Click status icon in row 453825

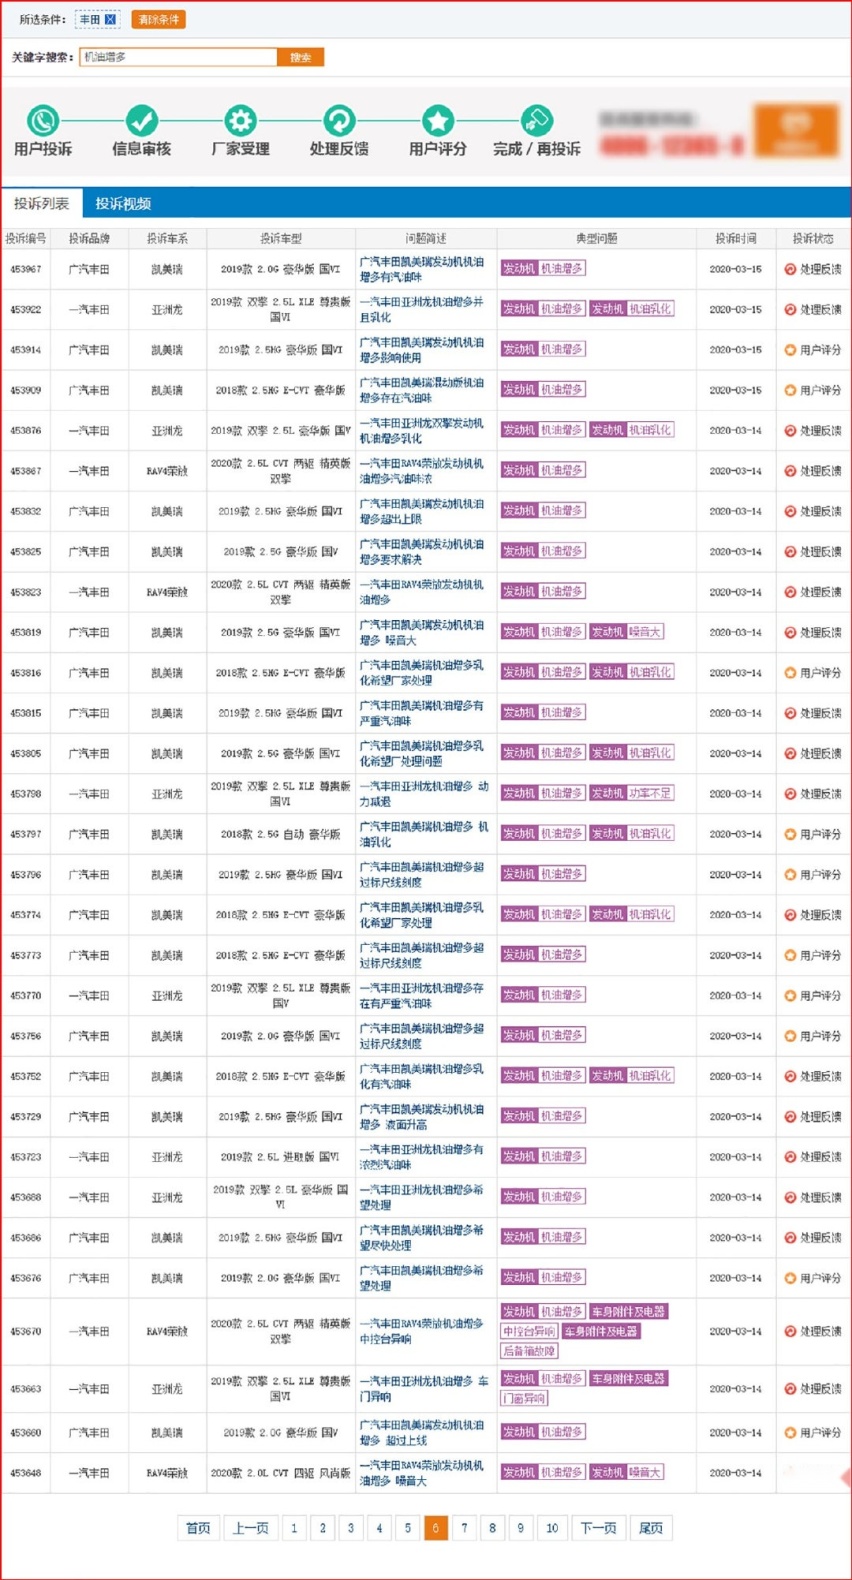coord(790,552)
